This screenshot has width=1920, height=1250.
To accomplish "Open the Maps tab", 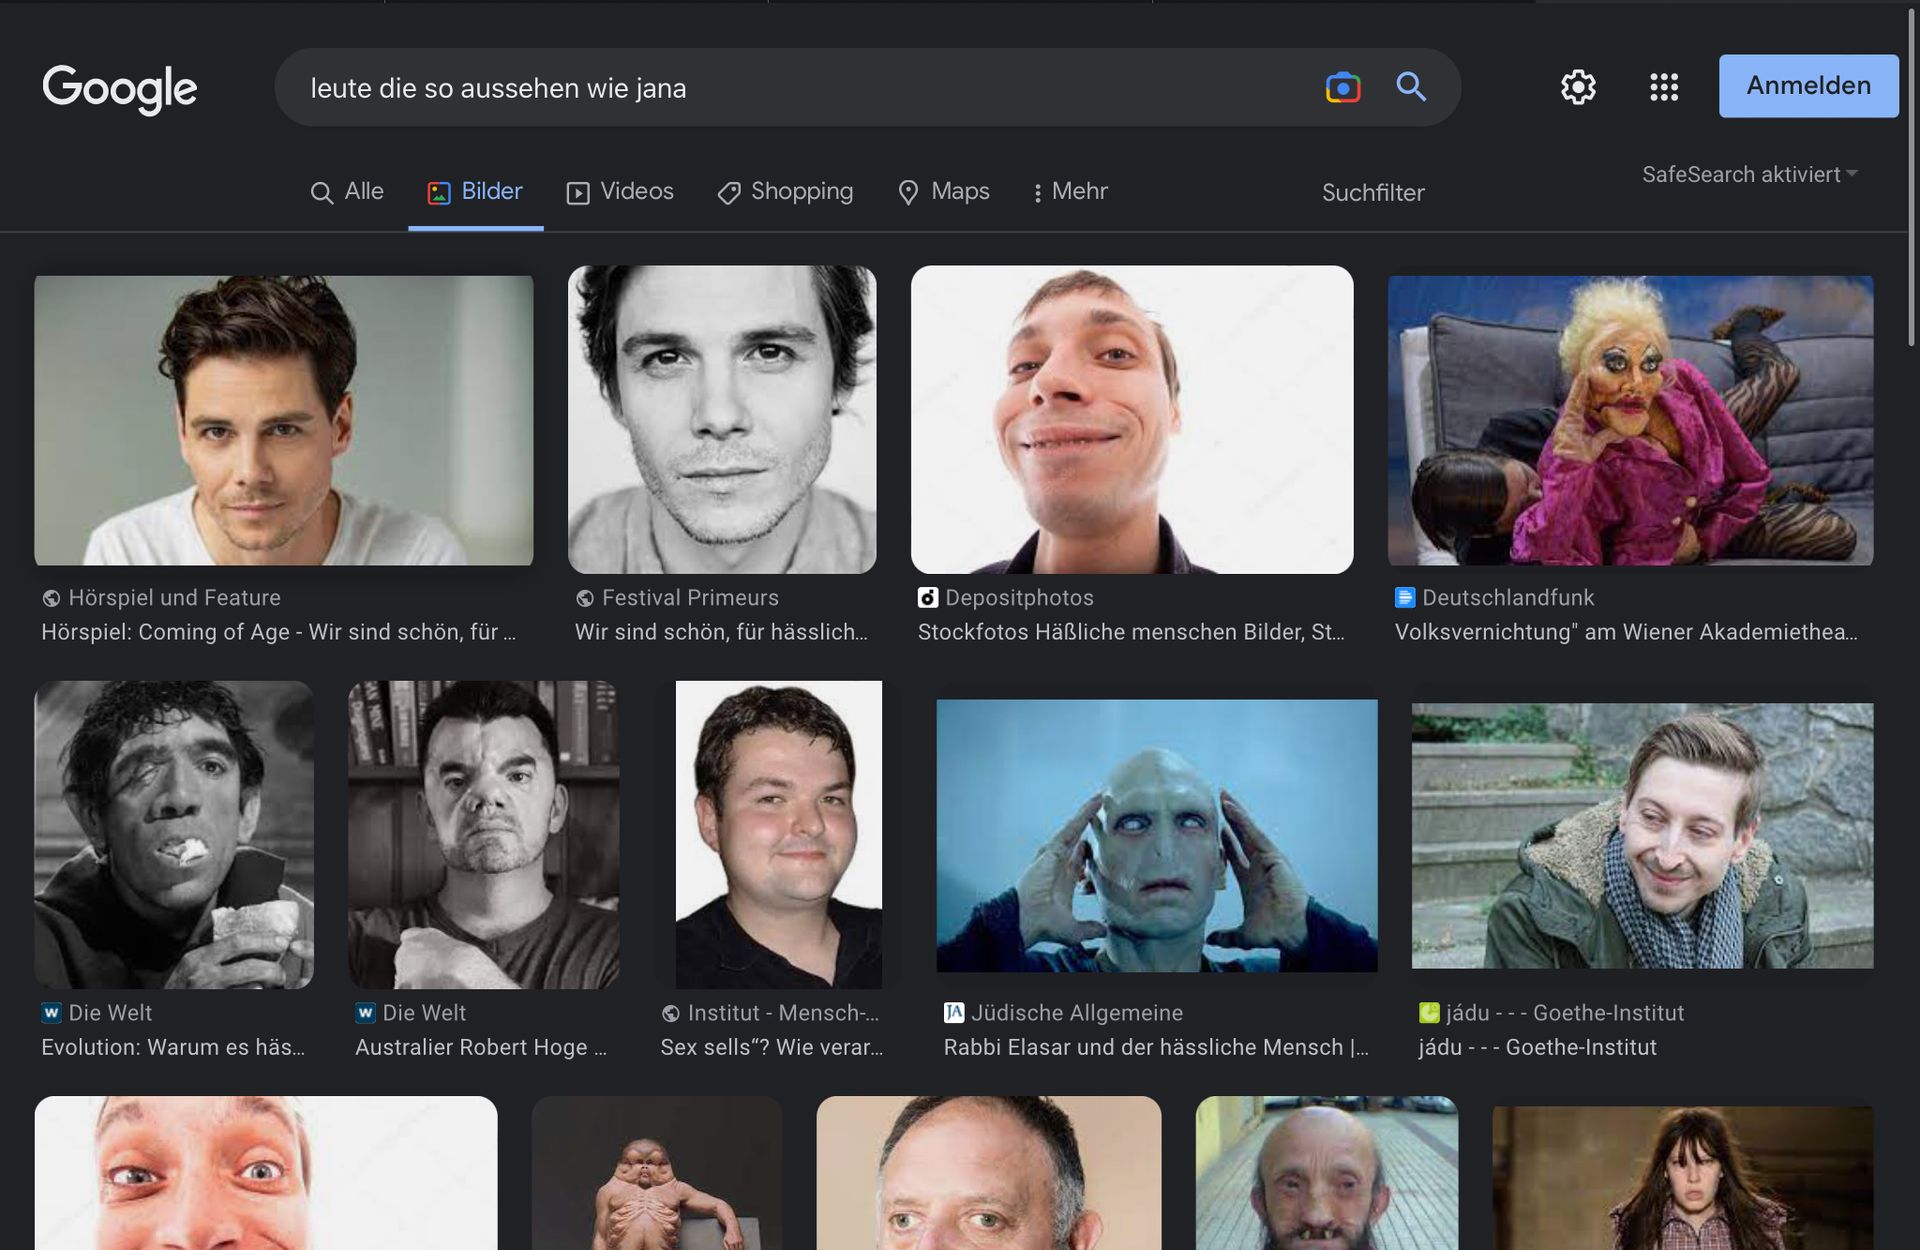I will 944,191.
